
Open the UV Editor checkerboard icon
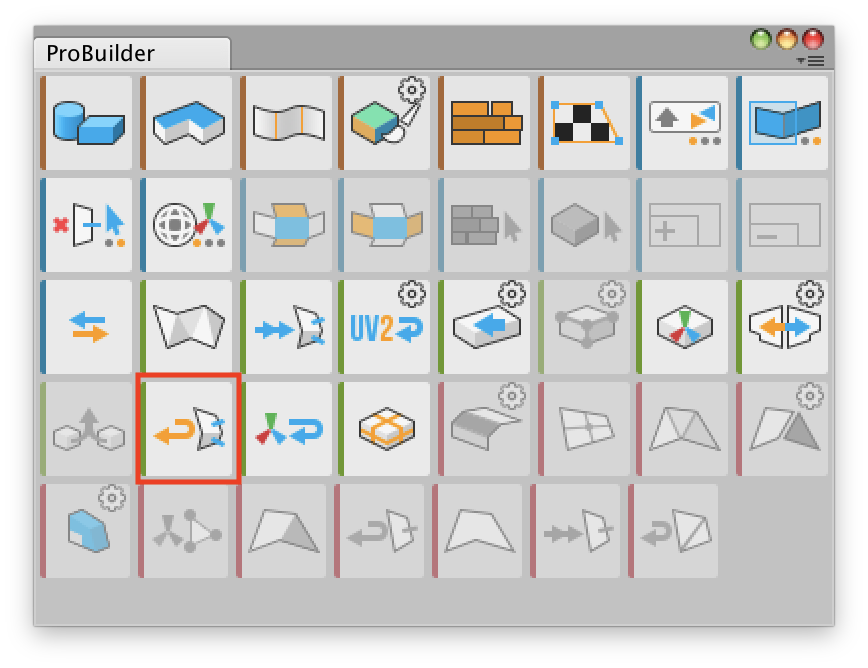583,123
